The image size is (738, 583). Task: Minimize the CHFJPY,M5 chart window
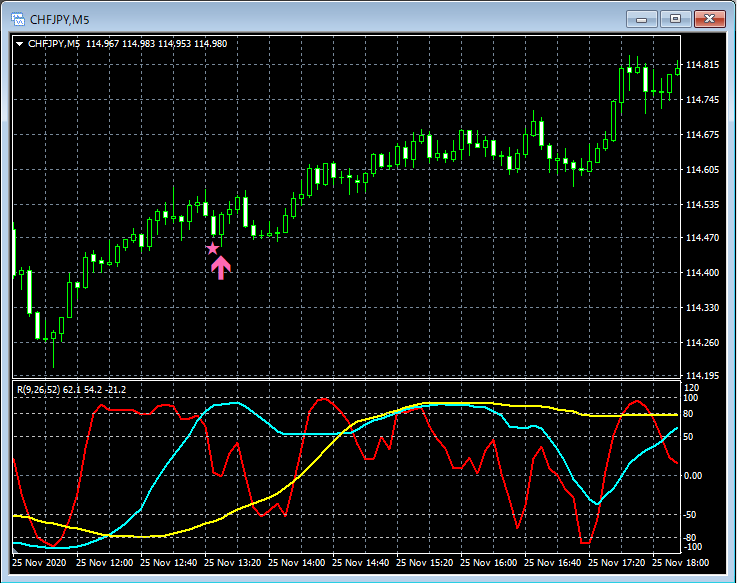pyautogui.click(x=641, y=18)
